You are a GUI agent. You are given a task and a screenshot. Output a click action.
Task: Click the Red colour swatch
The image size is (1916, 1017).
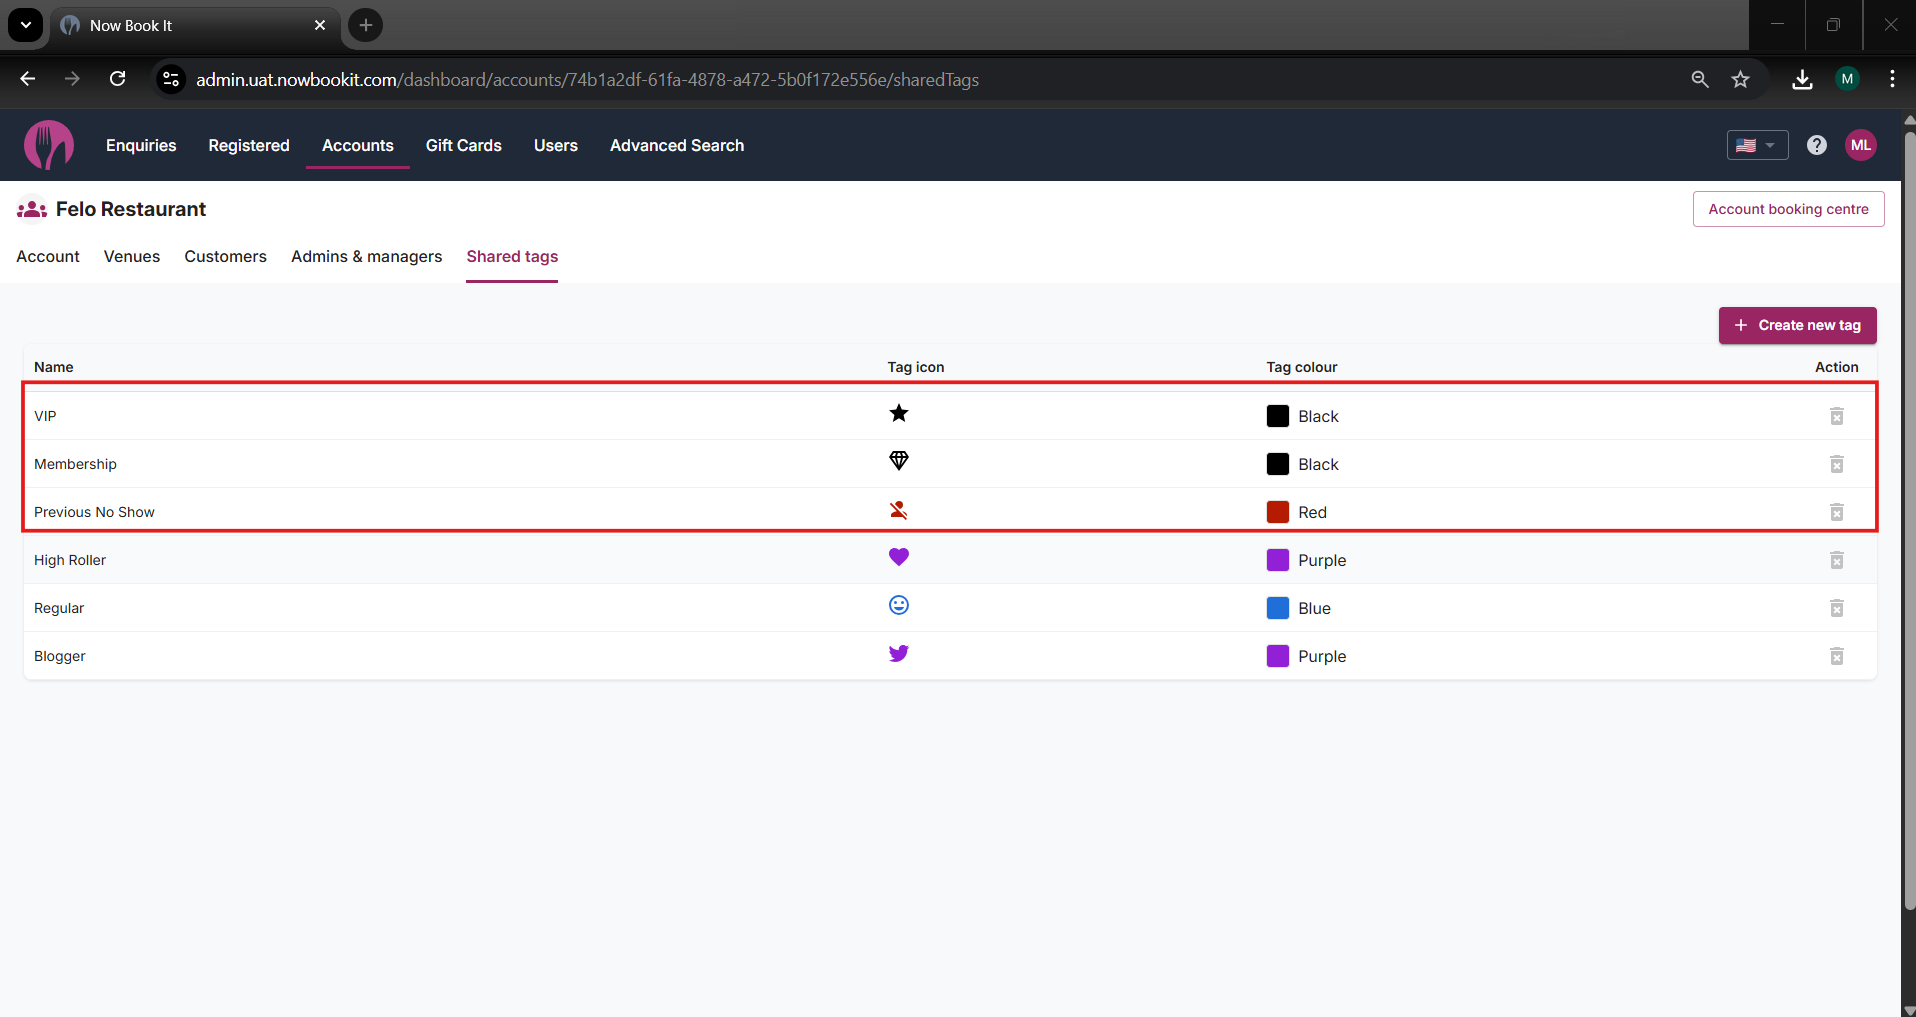[1277, 512]
